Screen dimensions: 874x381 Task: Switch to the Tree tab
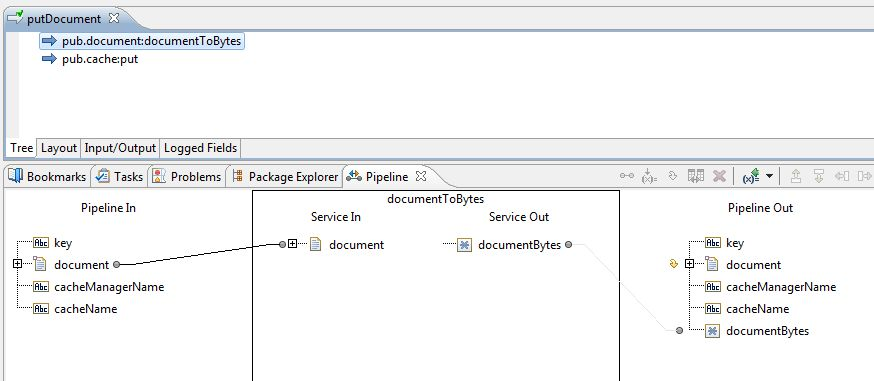[22, 148]
